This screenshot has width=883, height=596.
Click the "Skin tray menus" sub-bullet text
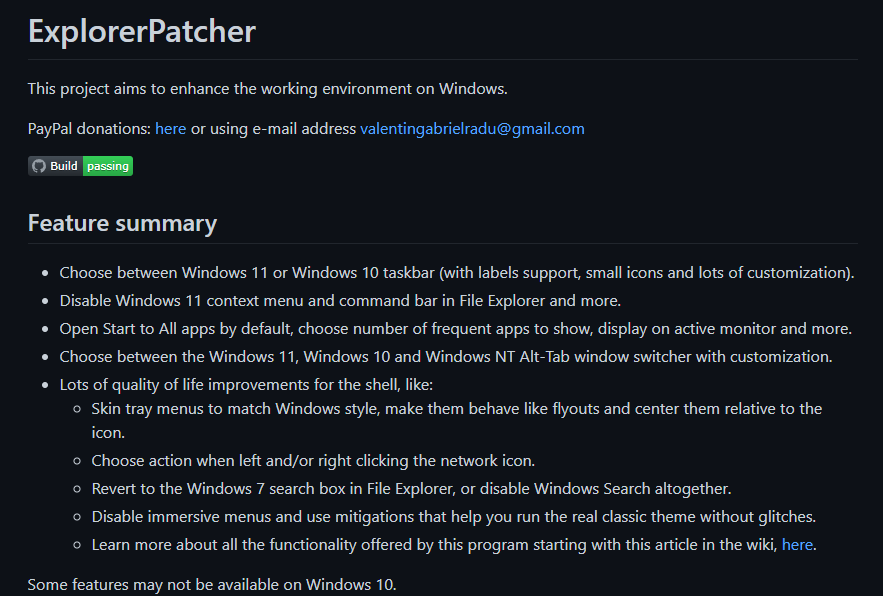pyautogui.click(x=456, y=409)
